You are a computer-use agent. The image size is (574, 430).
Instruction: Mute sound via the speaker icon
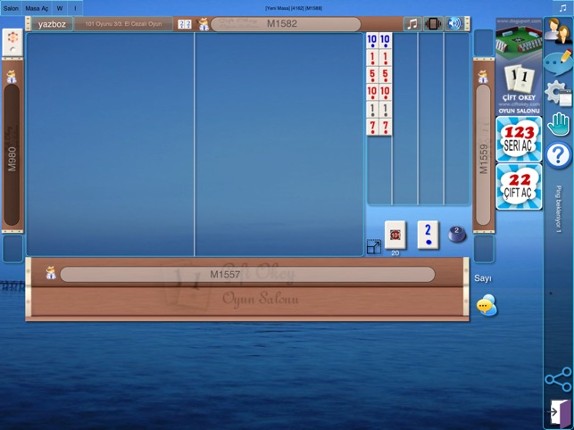pyautogui.click(x=454, y=24)
